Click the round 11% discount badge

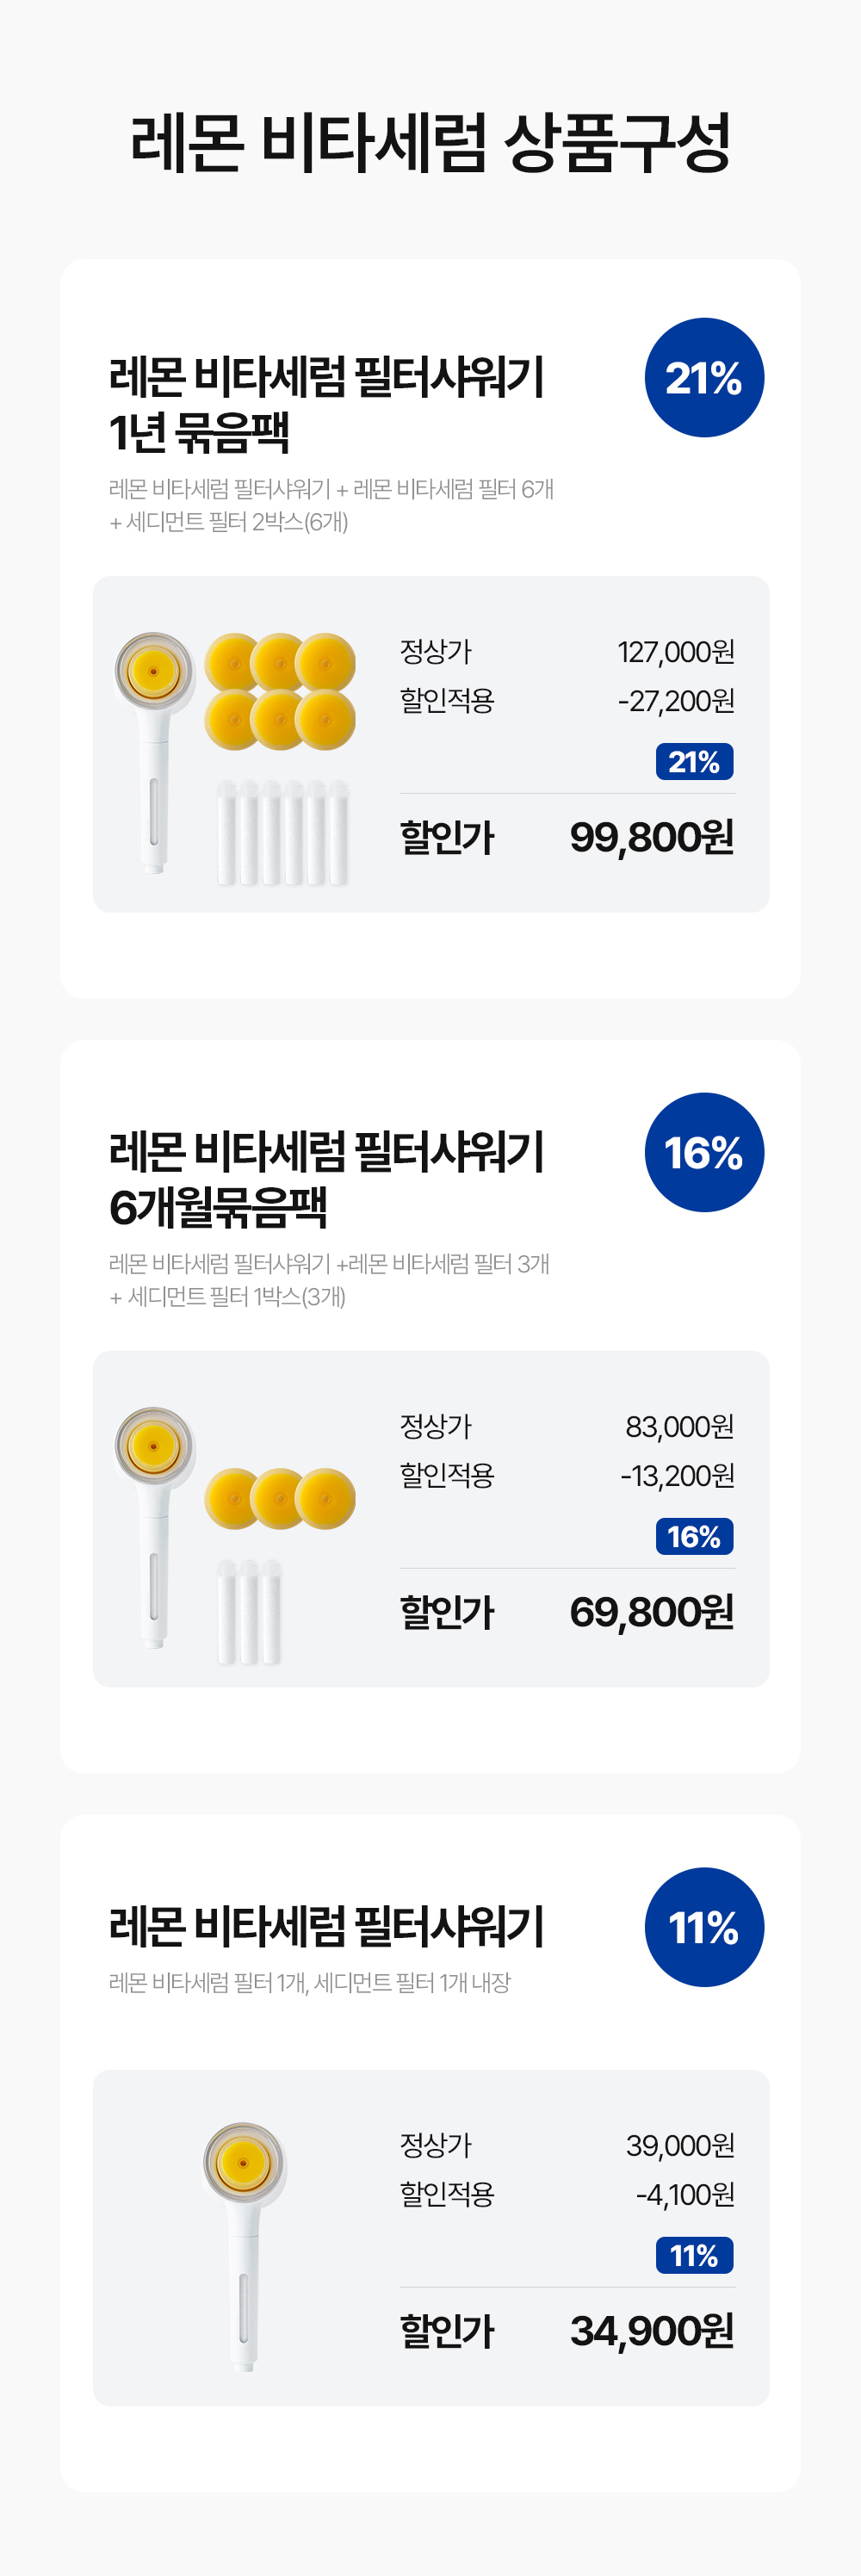click(x=704, y=1926)
